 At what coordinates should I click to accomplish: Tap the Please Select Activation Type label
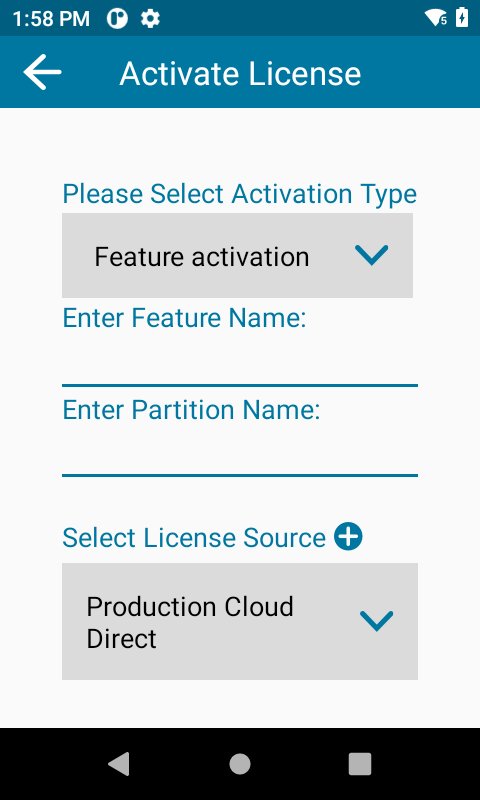click(240, 194)
